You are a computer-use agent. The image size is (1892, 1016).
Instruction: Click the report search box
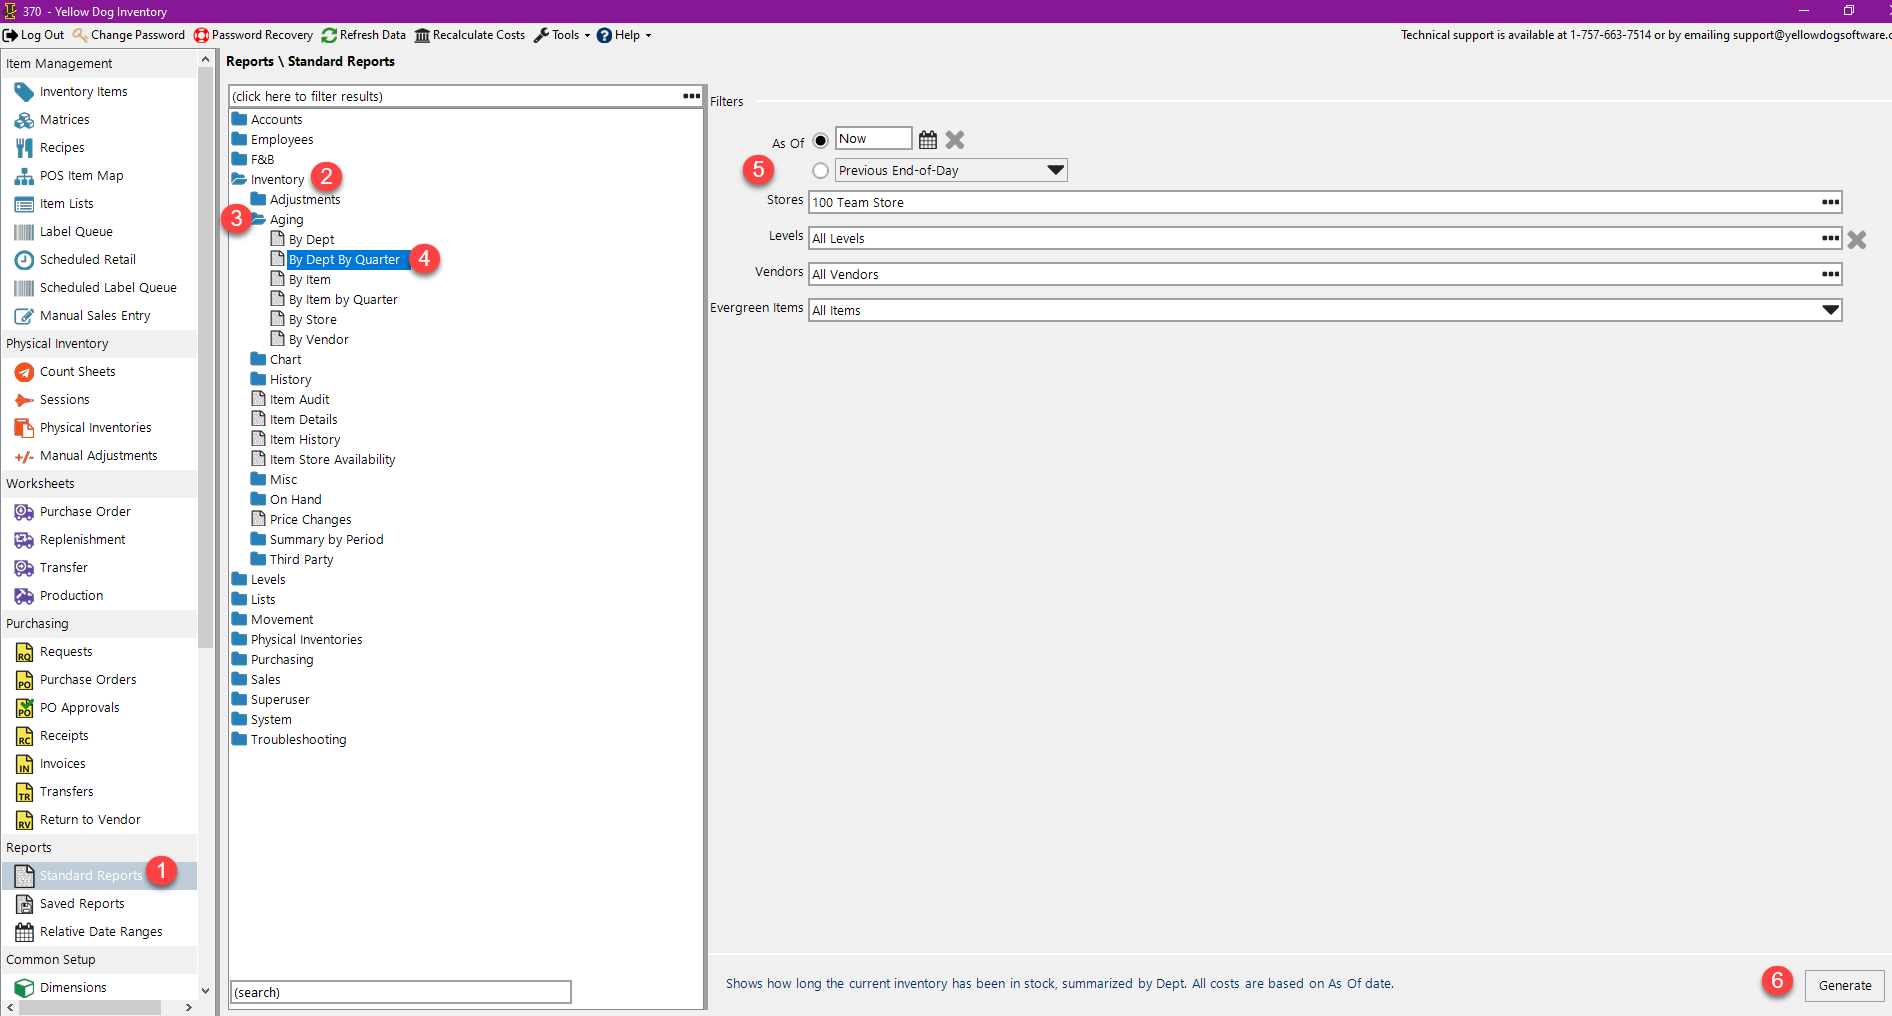[401, 992]
